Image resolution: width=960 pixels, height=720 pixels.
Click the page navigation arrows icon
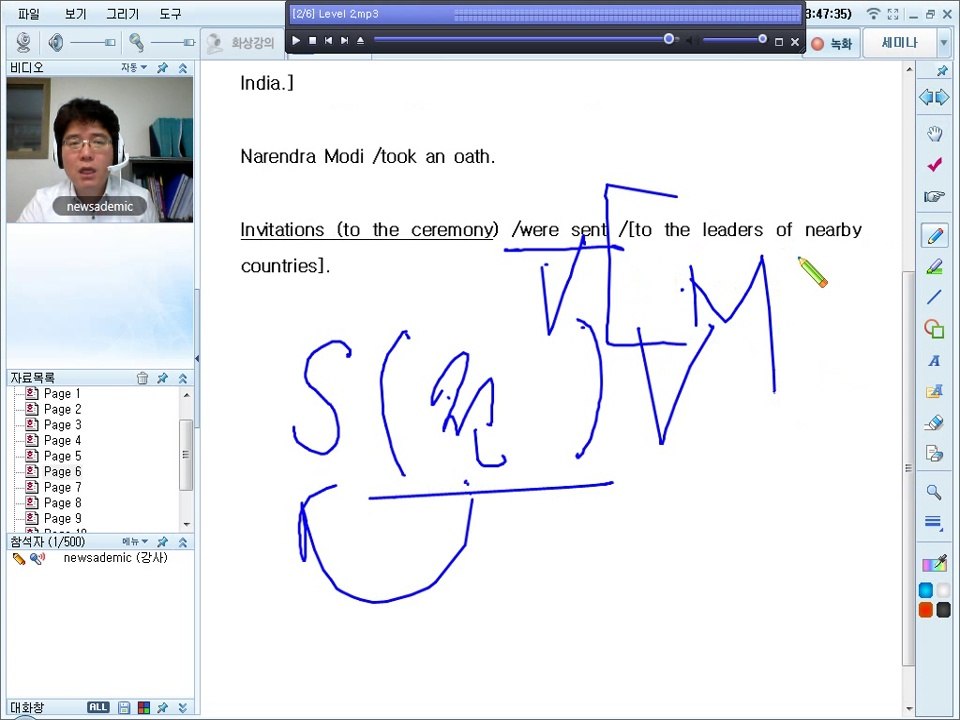pyautogui.click(x=934, y=97)
